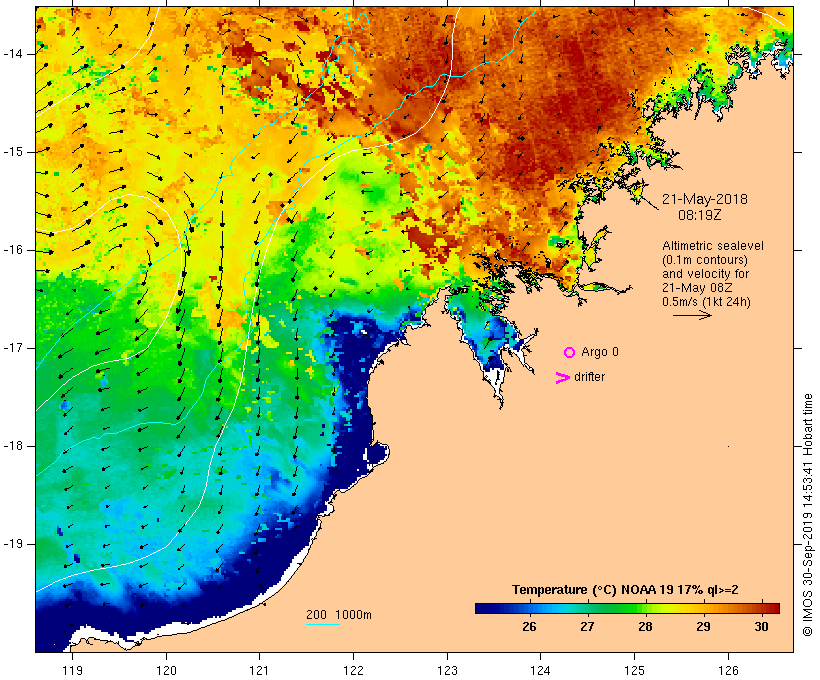Click the Argo 0 legend text

tap(600, 353)
